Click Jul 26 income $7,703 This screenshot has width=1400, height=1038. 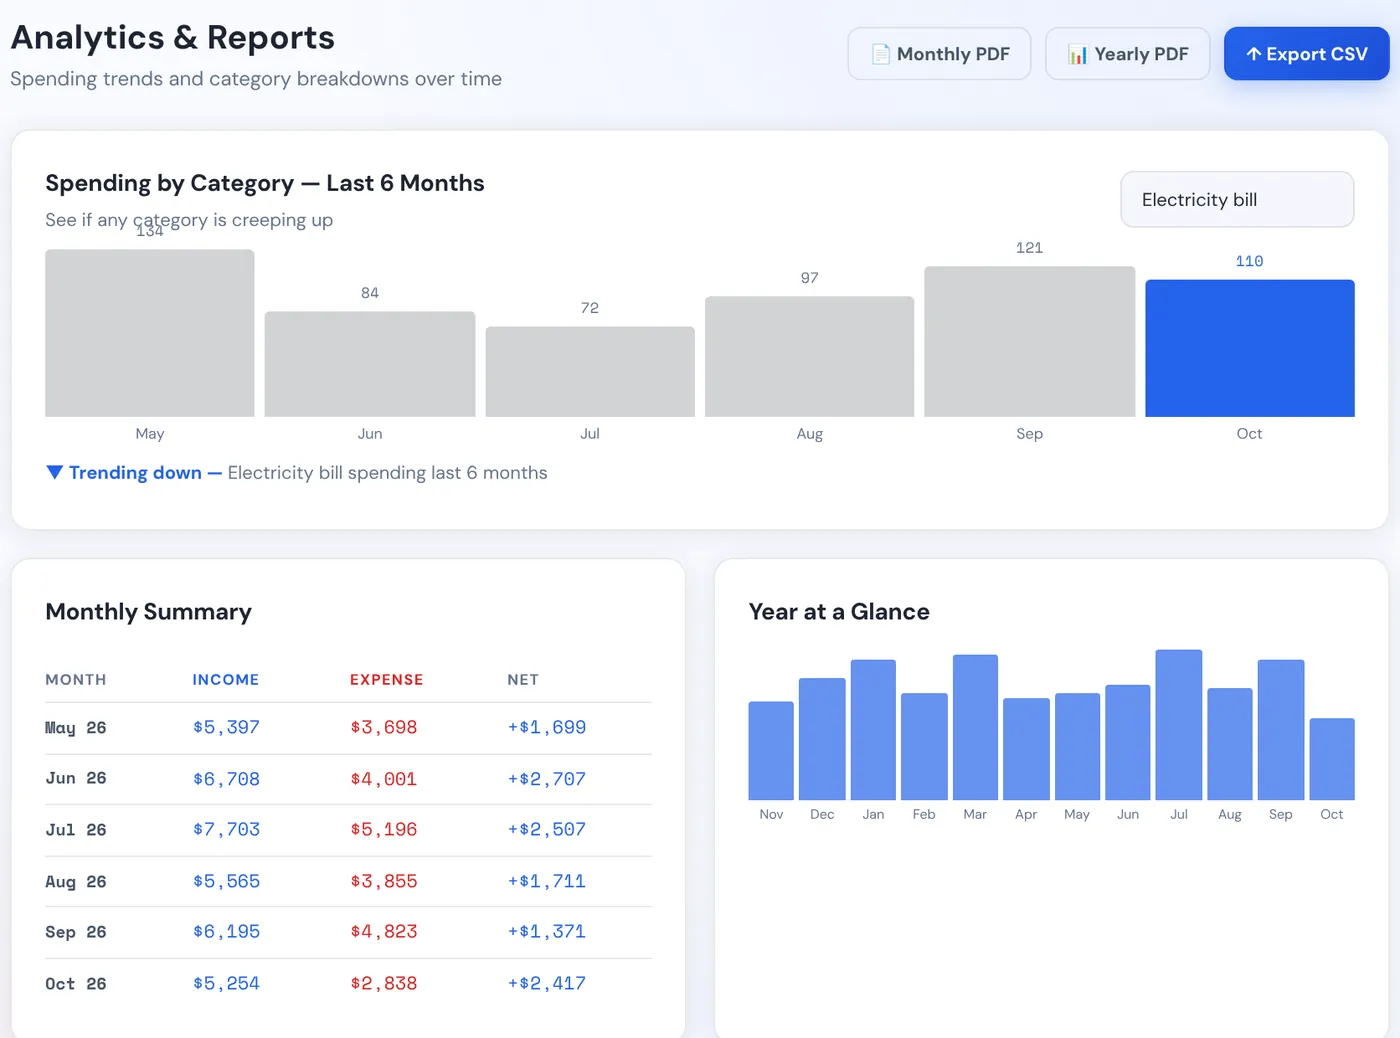click(x=226, y=830)
